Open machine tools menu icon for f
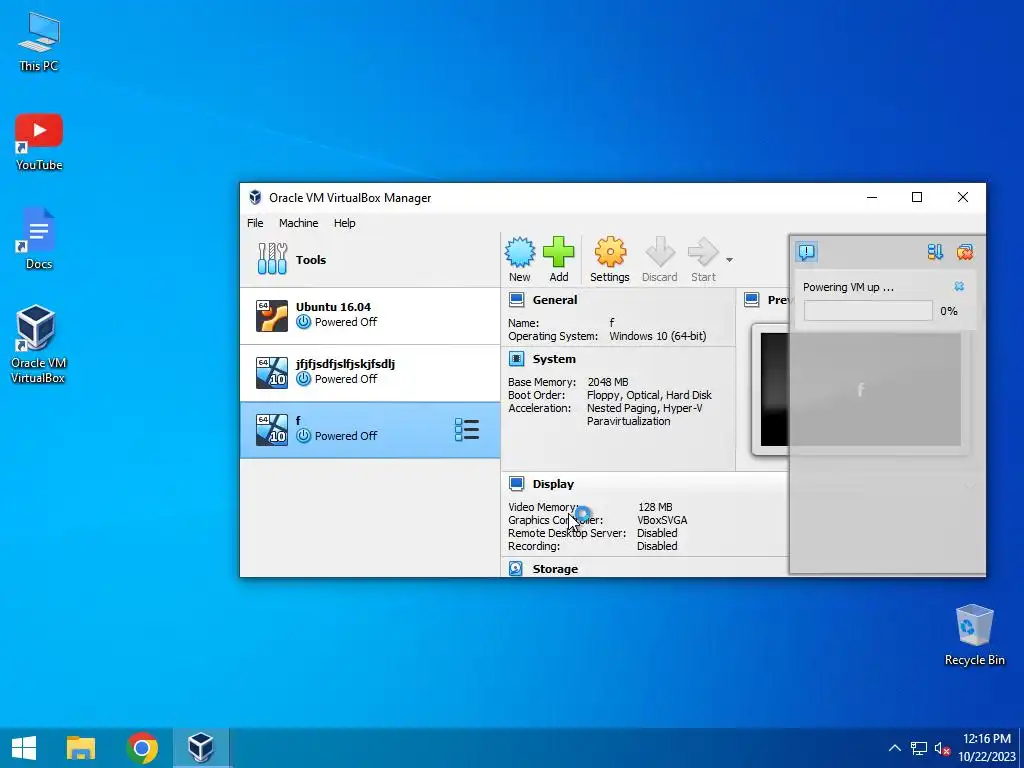Viewport: 1024px width, 768px height. pyautogui.click(x=467, y=430)
